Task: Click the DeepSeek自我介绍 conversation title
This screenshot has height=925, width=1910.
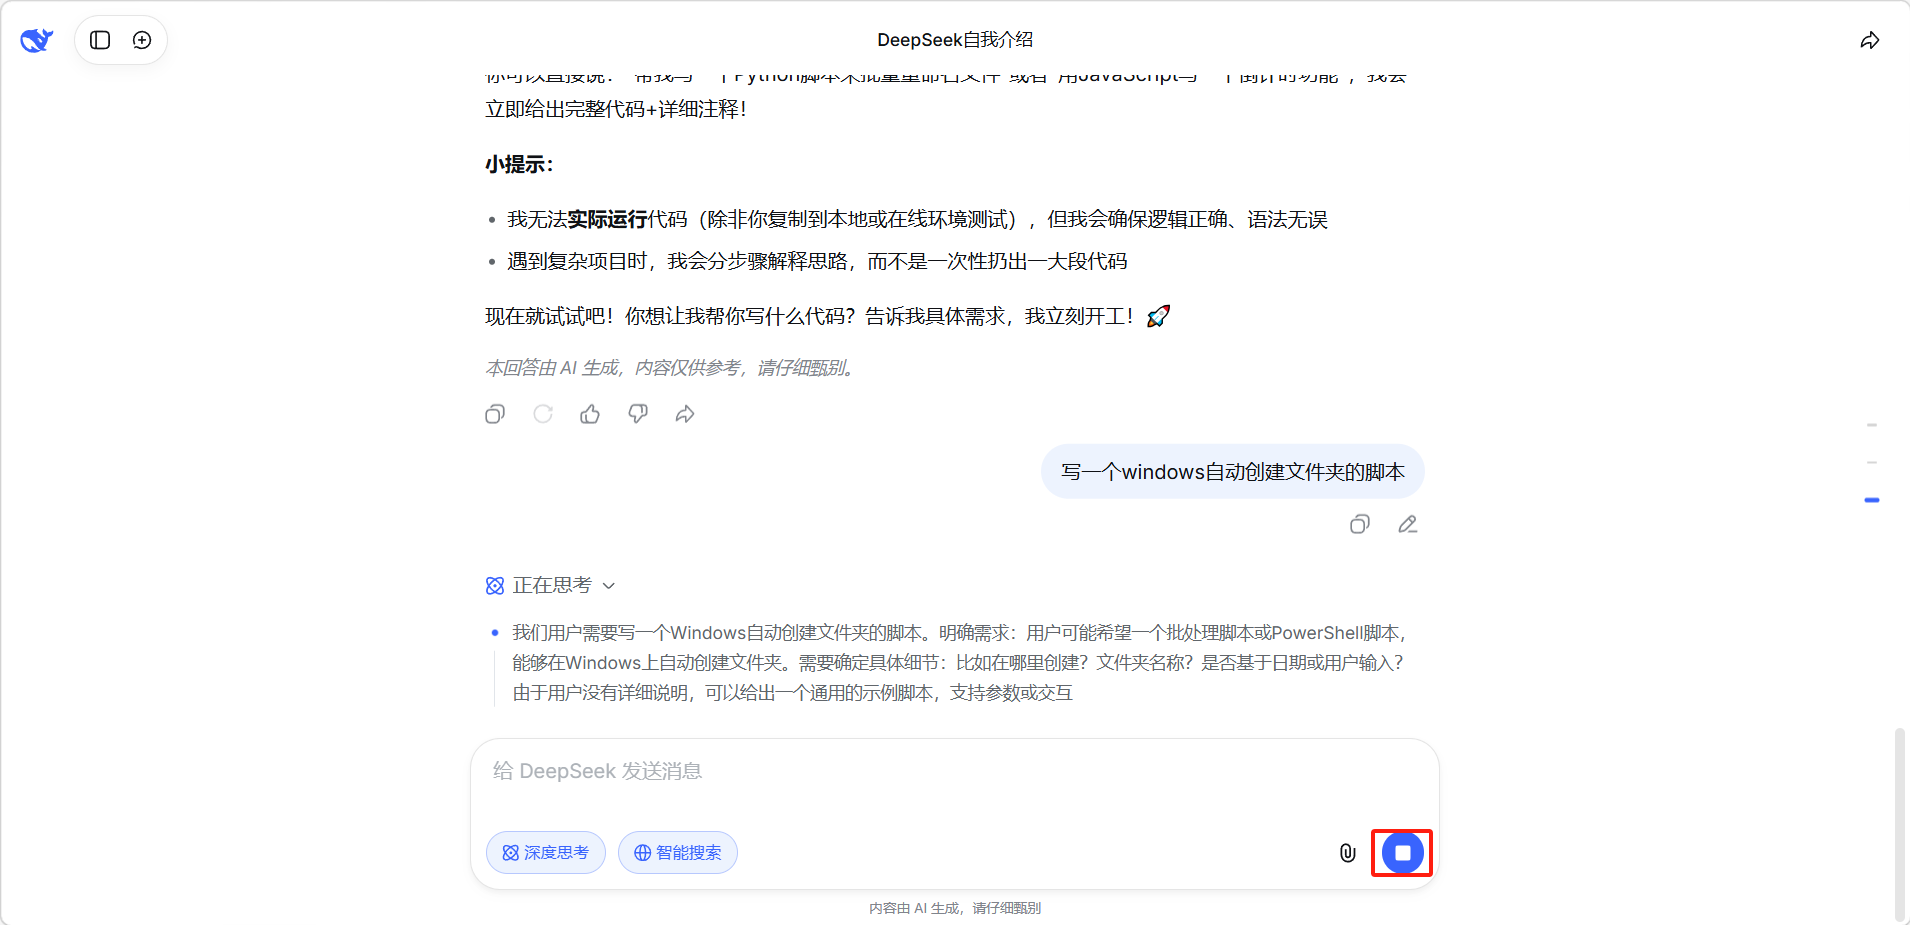Action: click(x=955, y=40)
